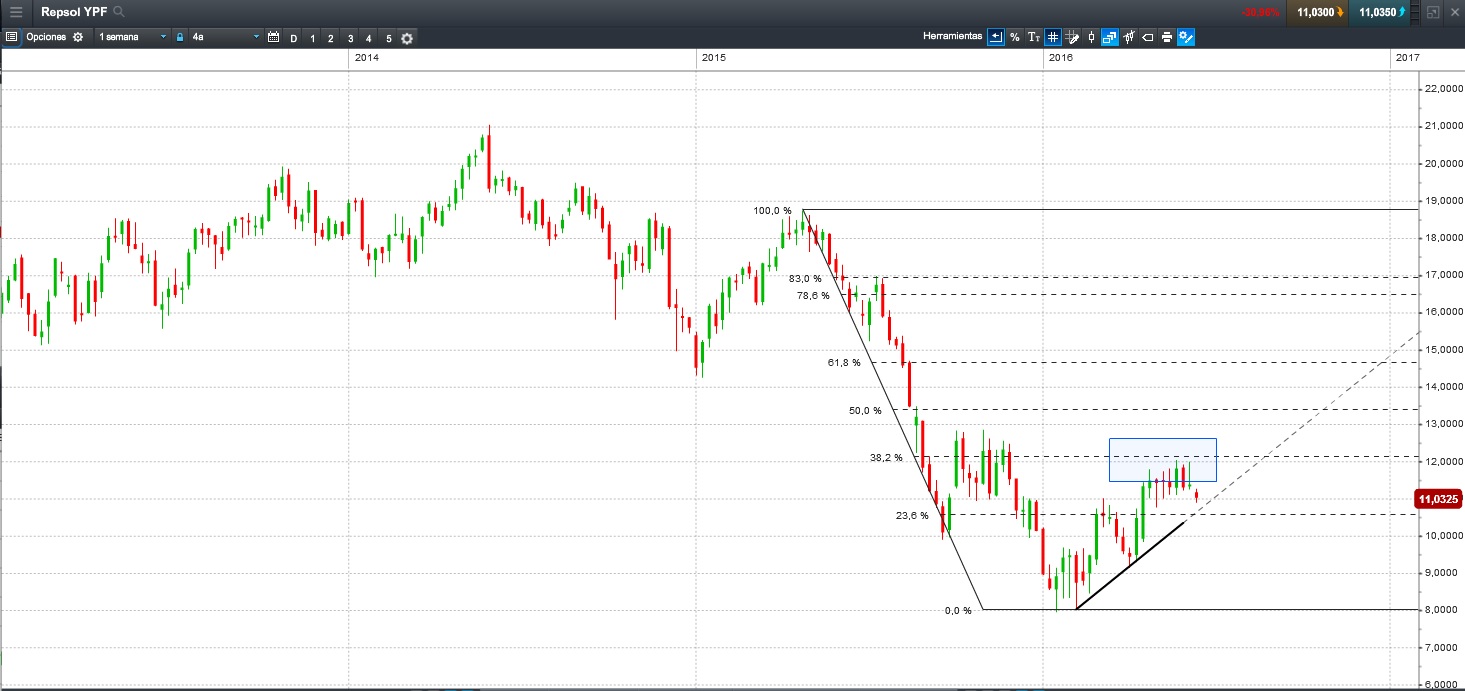Click the 2014 time axis label
Viewport: 1465px width, 691px height.
pos(367,58)
